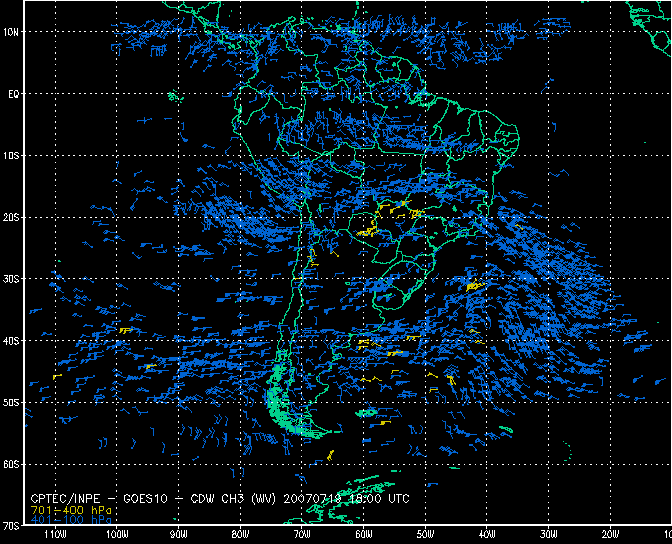
Task: Click the 70W longitude label
Action: pyautogui.click(x=302, y=534)
